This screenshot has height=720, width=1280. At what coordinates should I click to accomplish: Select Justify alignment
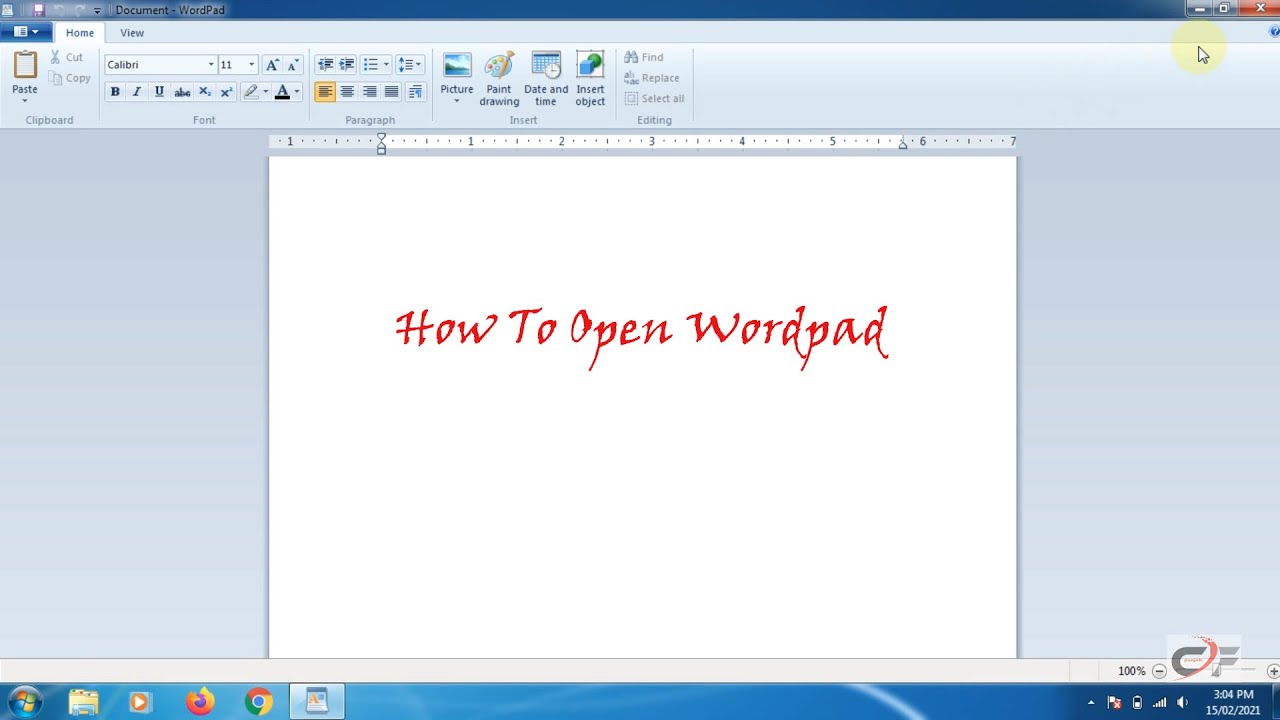click(391, 92)
